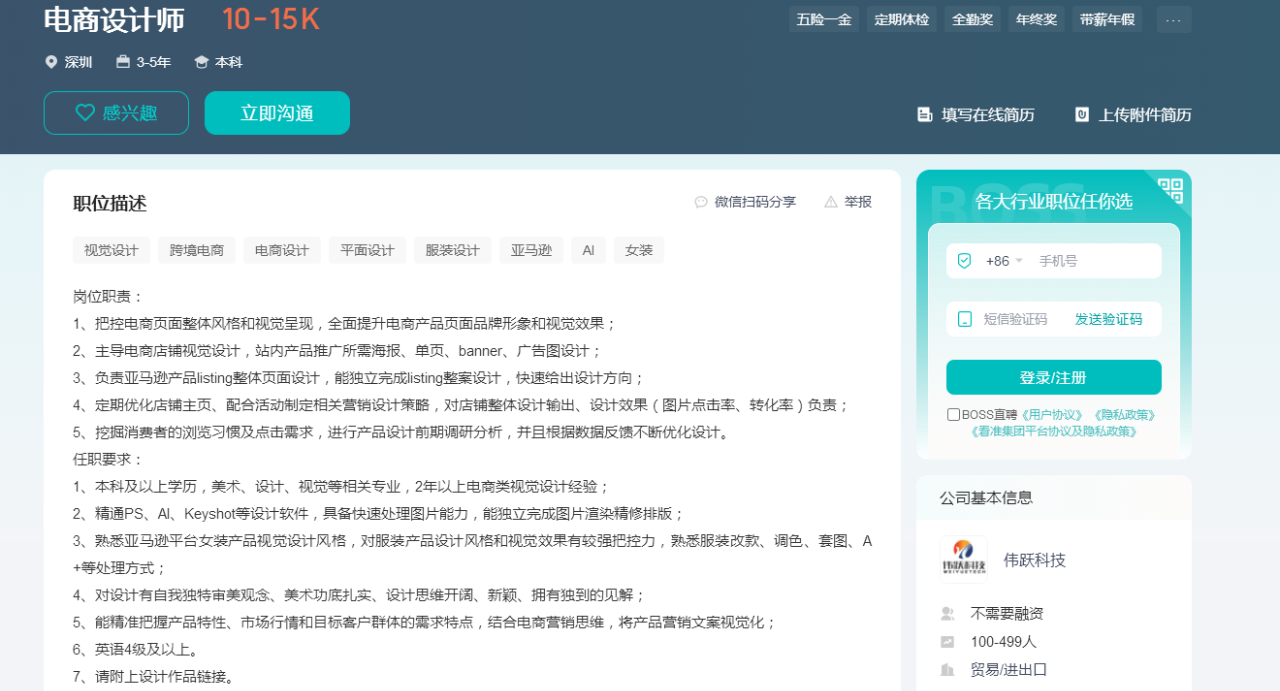Open 填写在线简历 via its document icon
The height and width of the screenshot is (691, 1280).
[925, 115]
